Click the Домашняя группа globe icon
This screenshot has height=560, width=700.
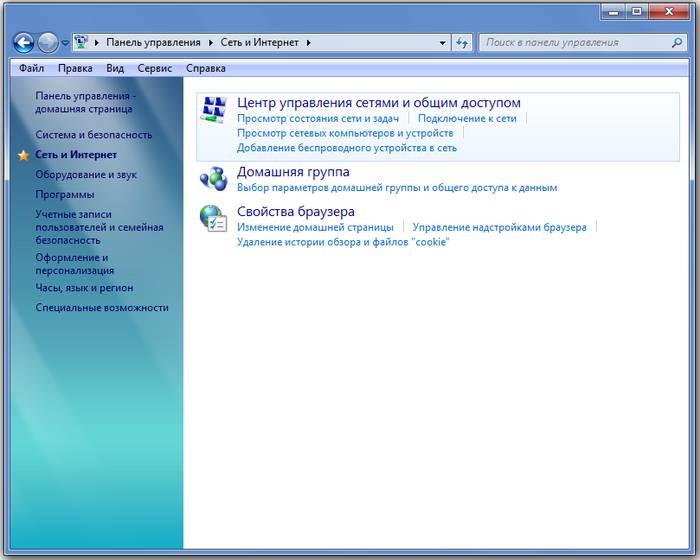(x=213, y=179)
